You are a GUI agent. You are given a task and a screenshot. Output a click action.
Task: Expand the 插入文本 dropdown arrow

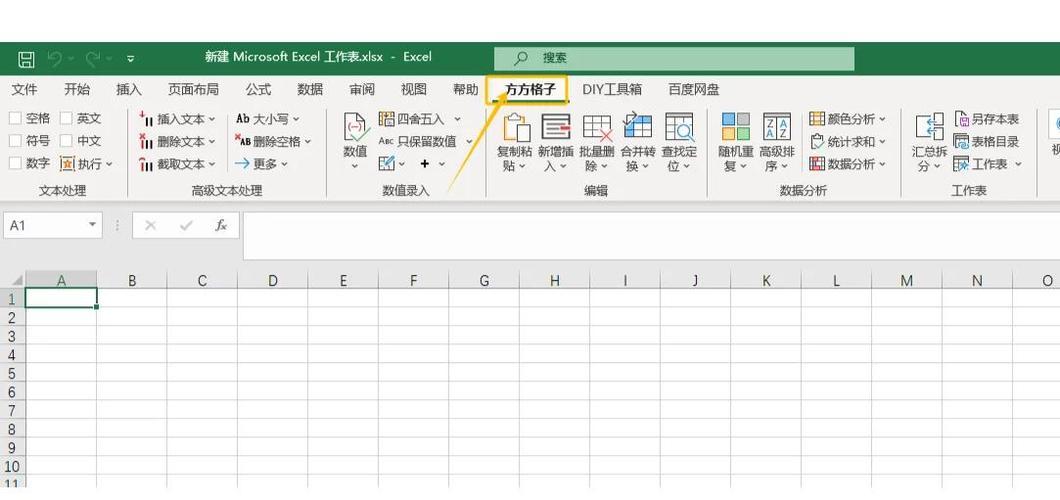coord(212,119)
